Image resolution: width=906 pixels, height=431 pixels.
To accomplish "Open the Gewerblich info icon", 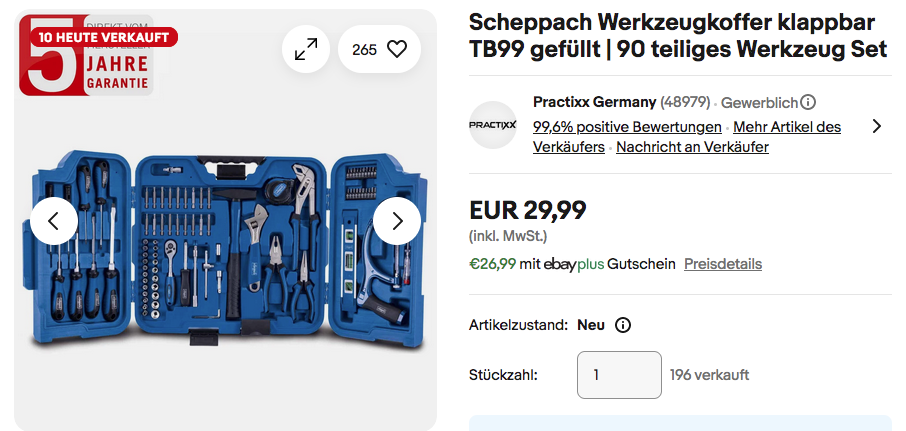I will click(x=808, y=102).
